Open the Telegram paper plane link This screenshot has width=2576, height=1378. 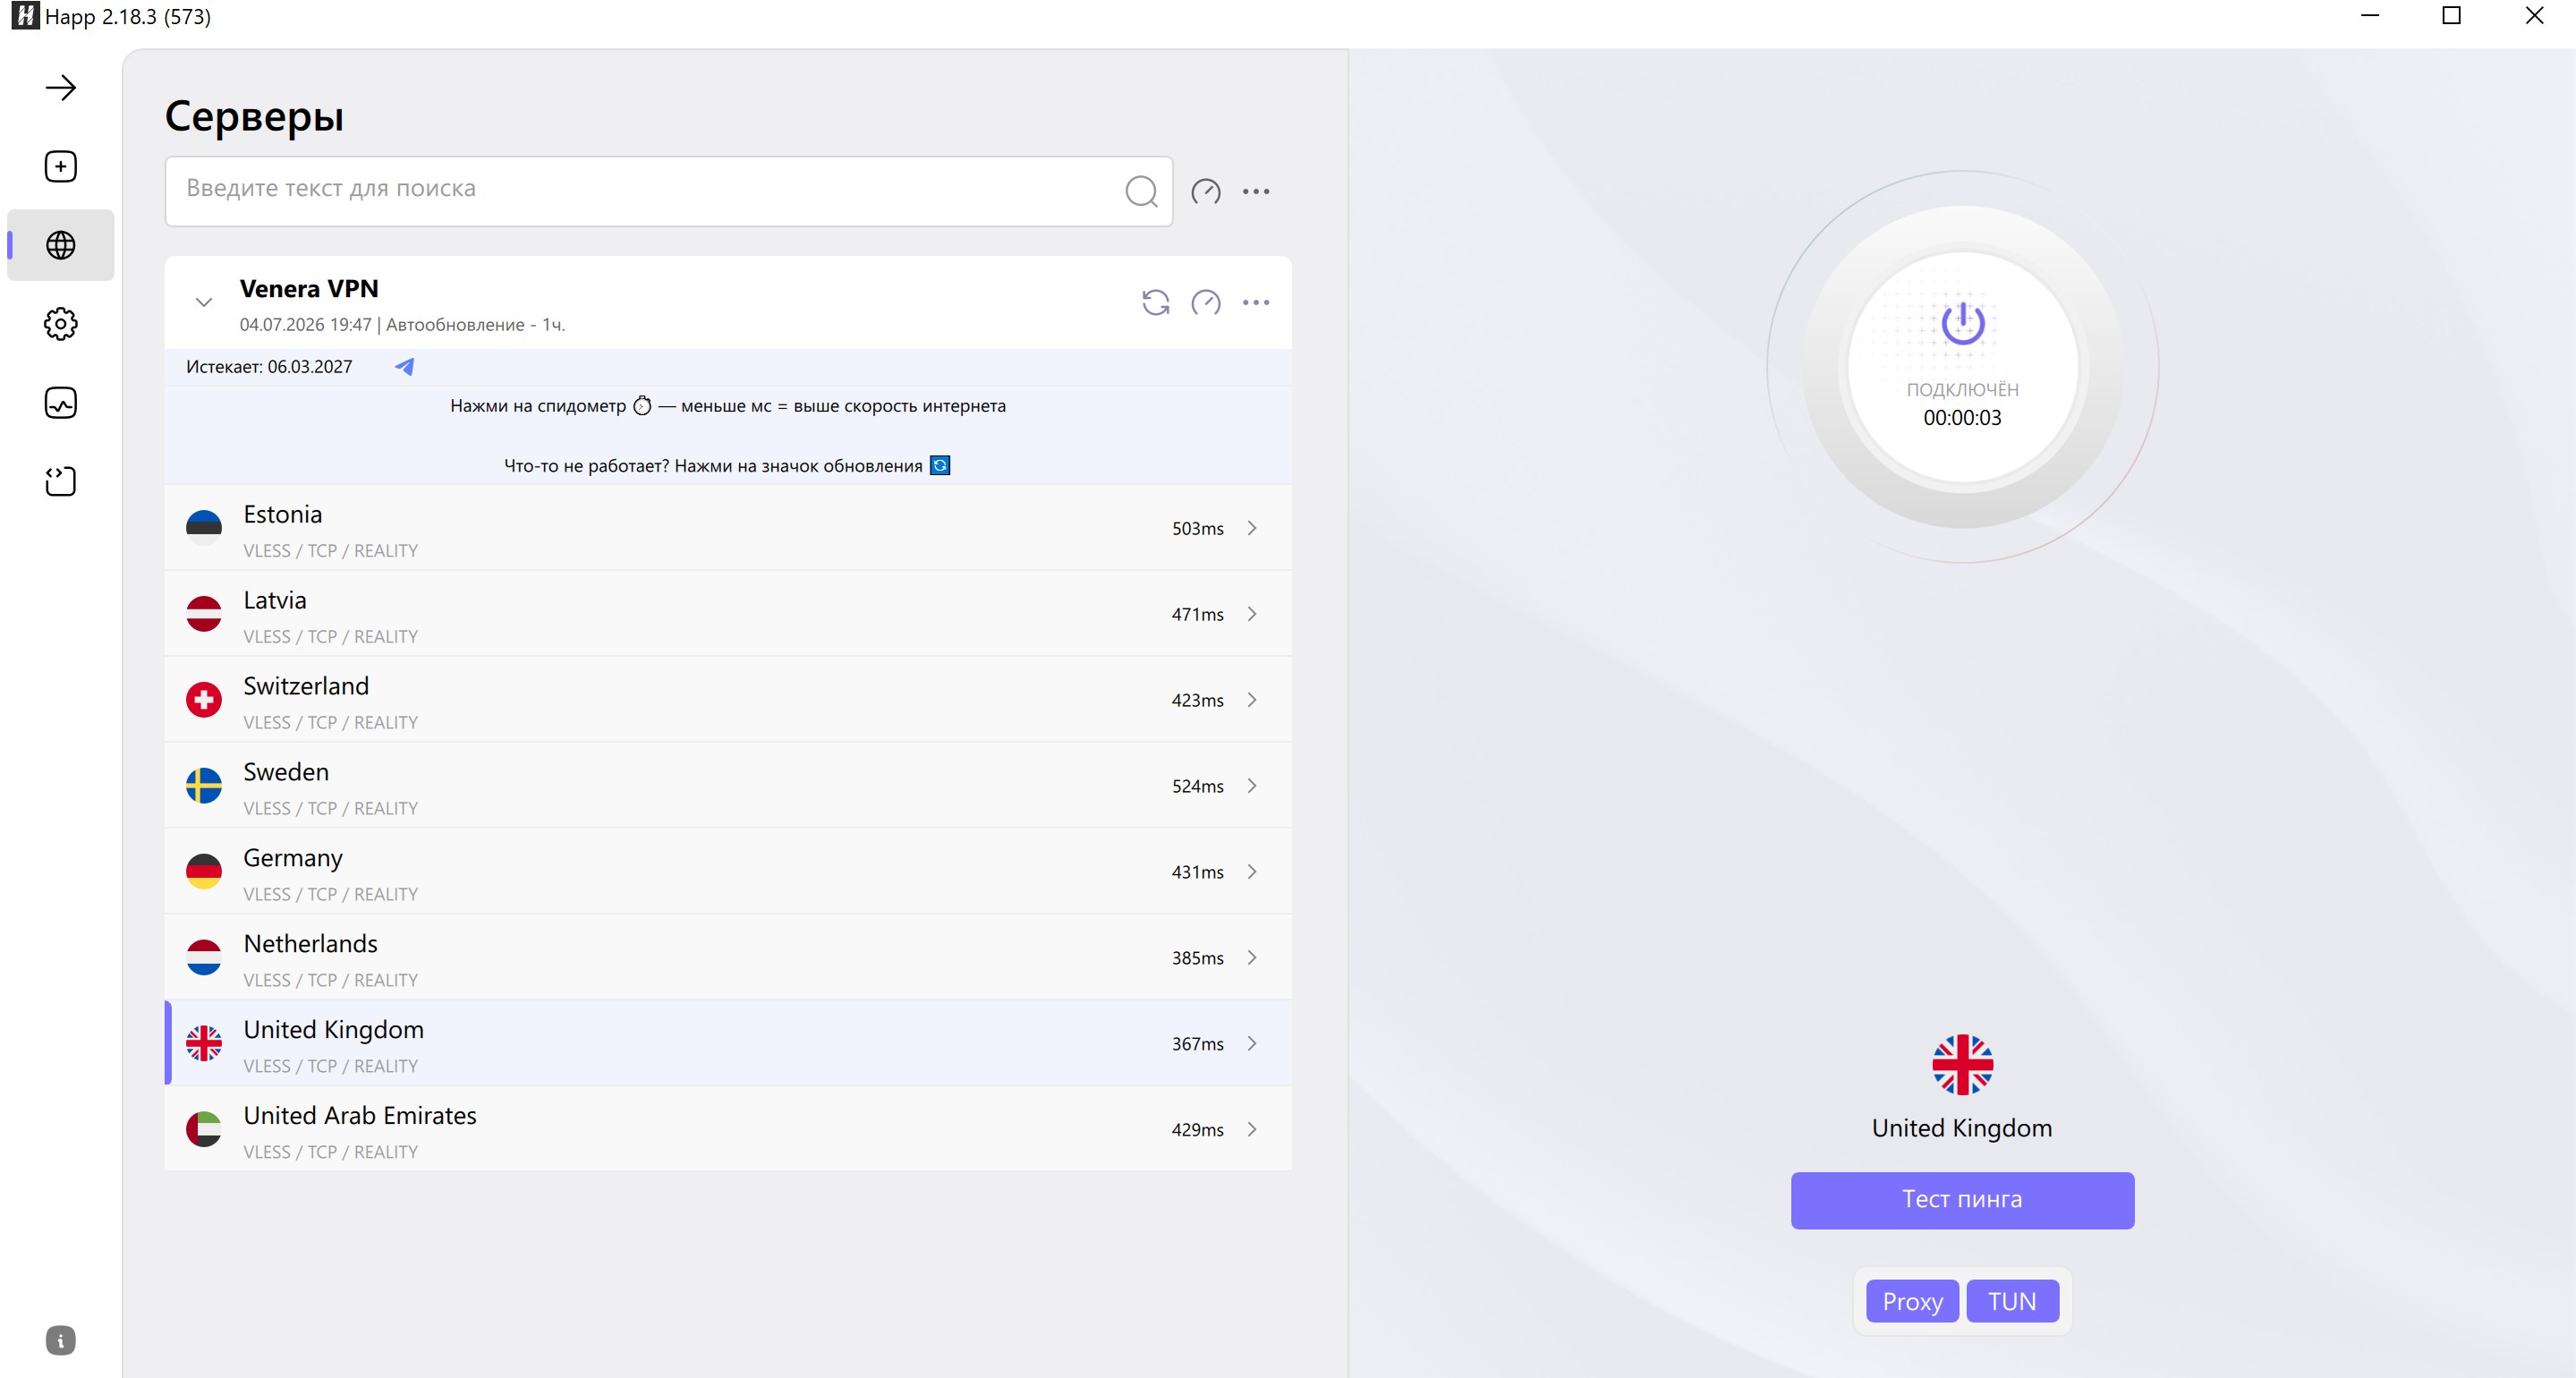point(404,366)
